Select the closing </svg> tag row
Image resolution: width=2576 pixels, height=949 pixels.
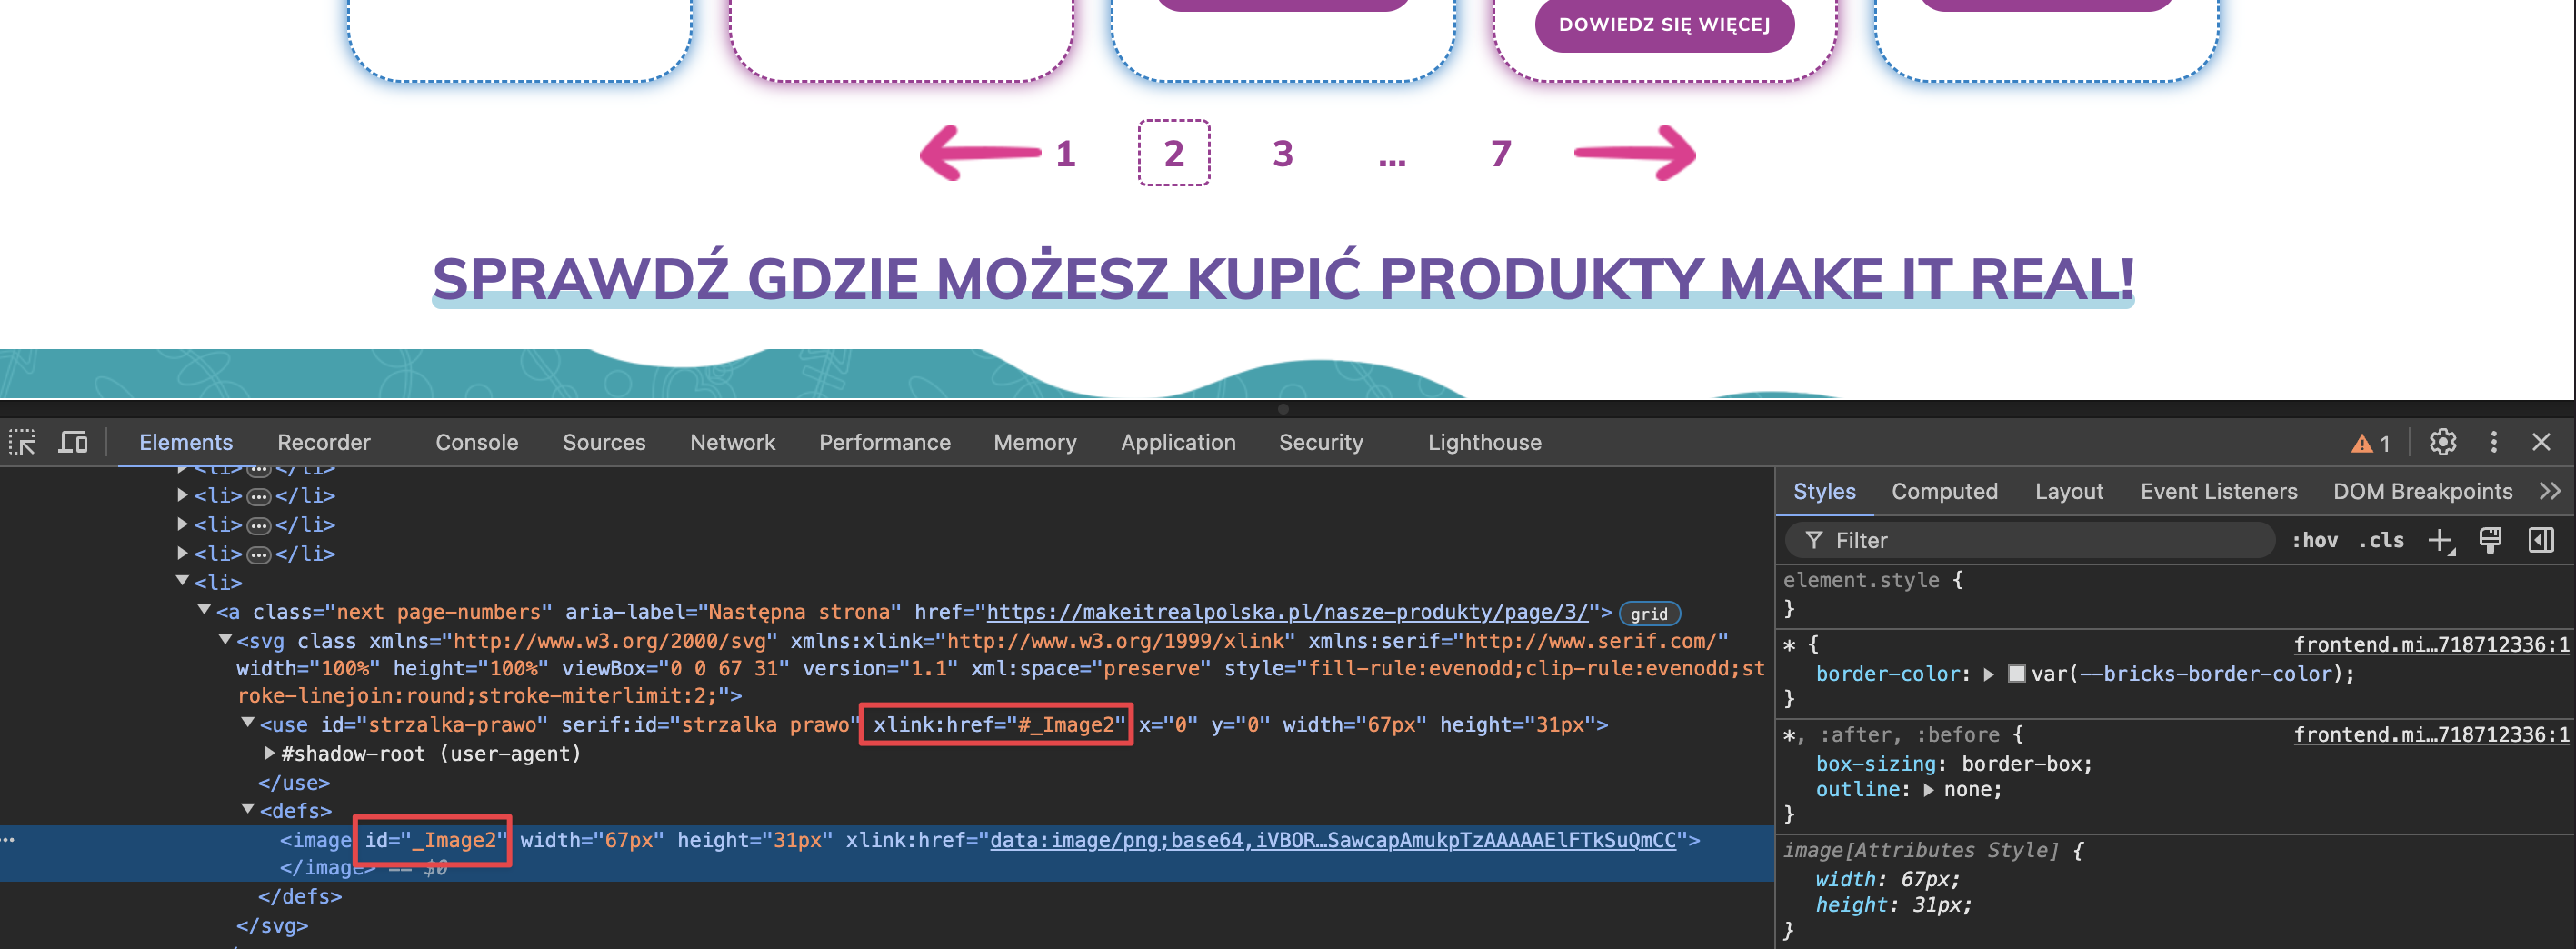point(272,926)
